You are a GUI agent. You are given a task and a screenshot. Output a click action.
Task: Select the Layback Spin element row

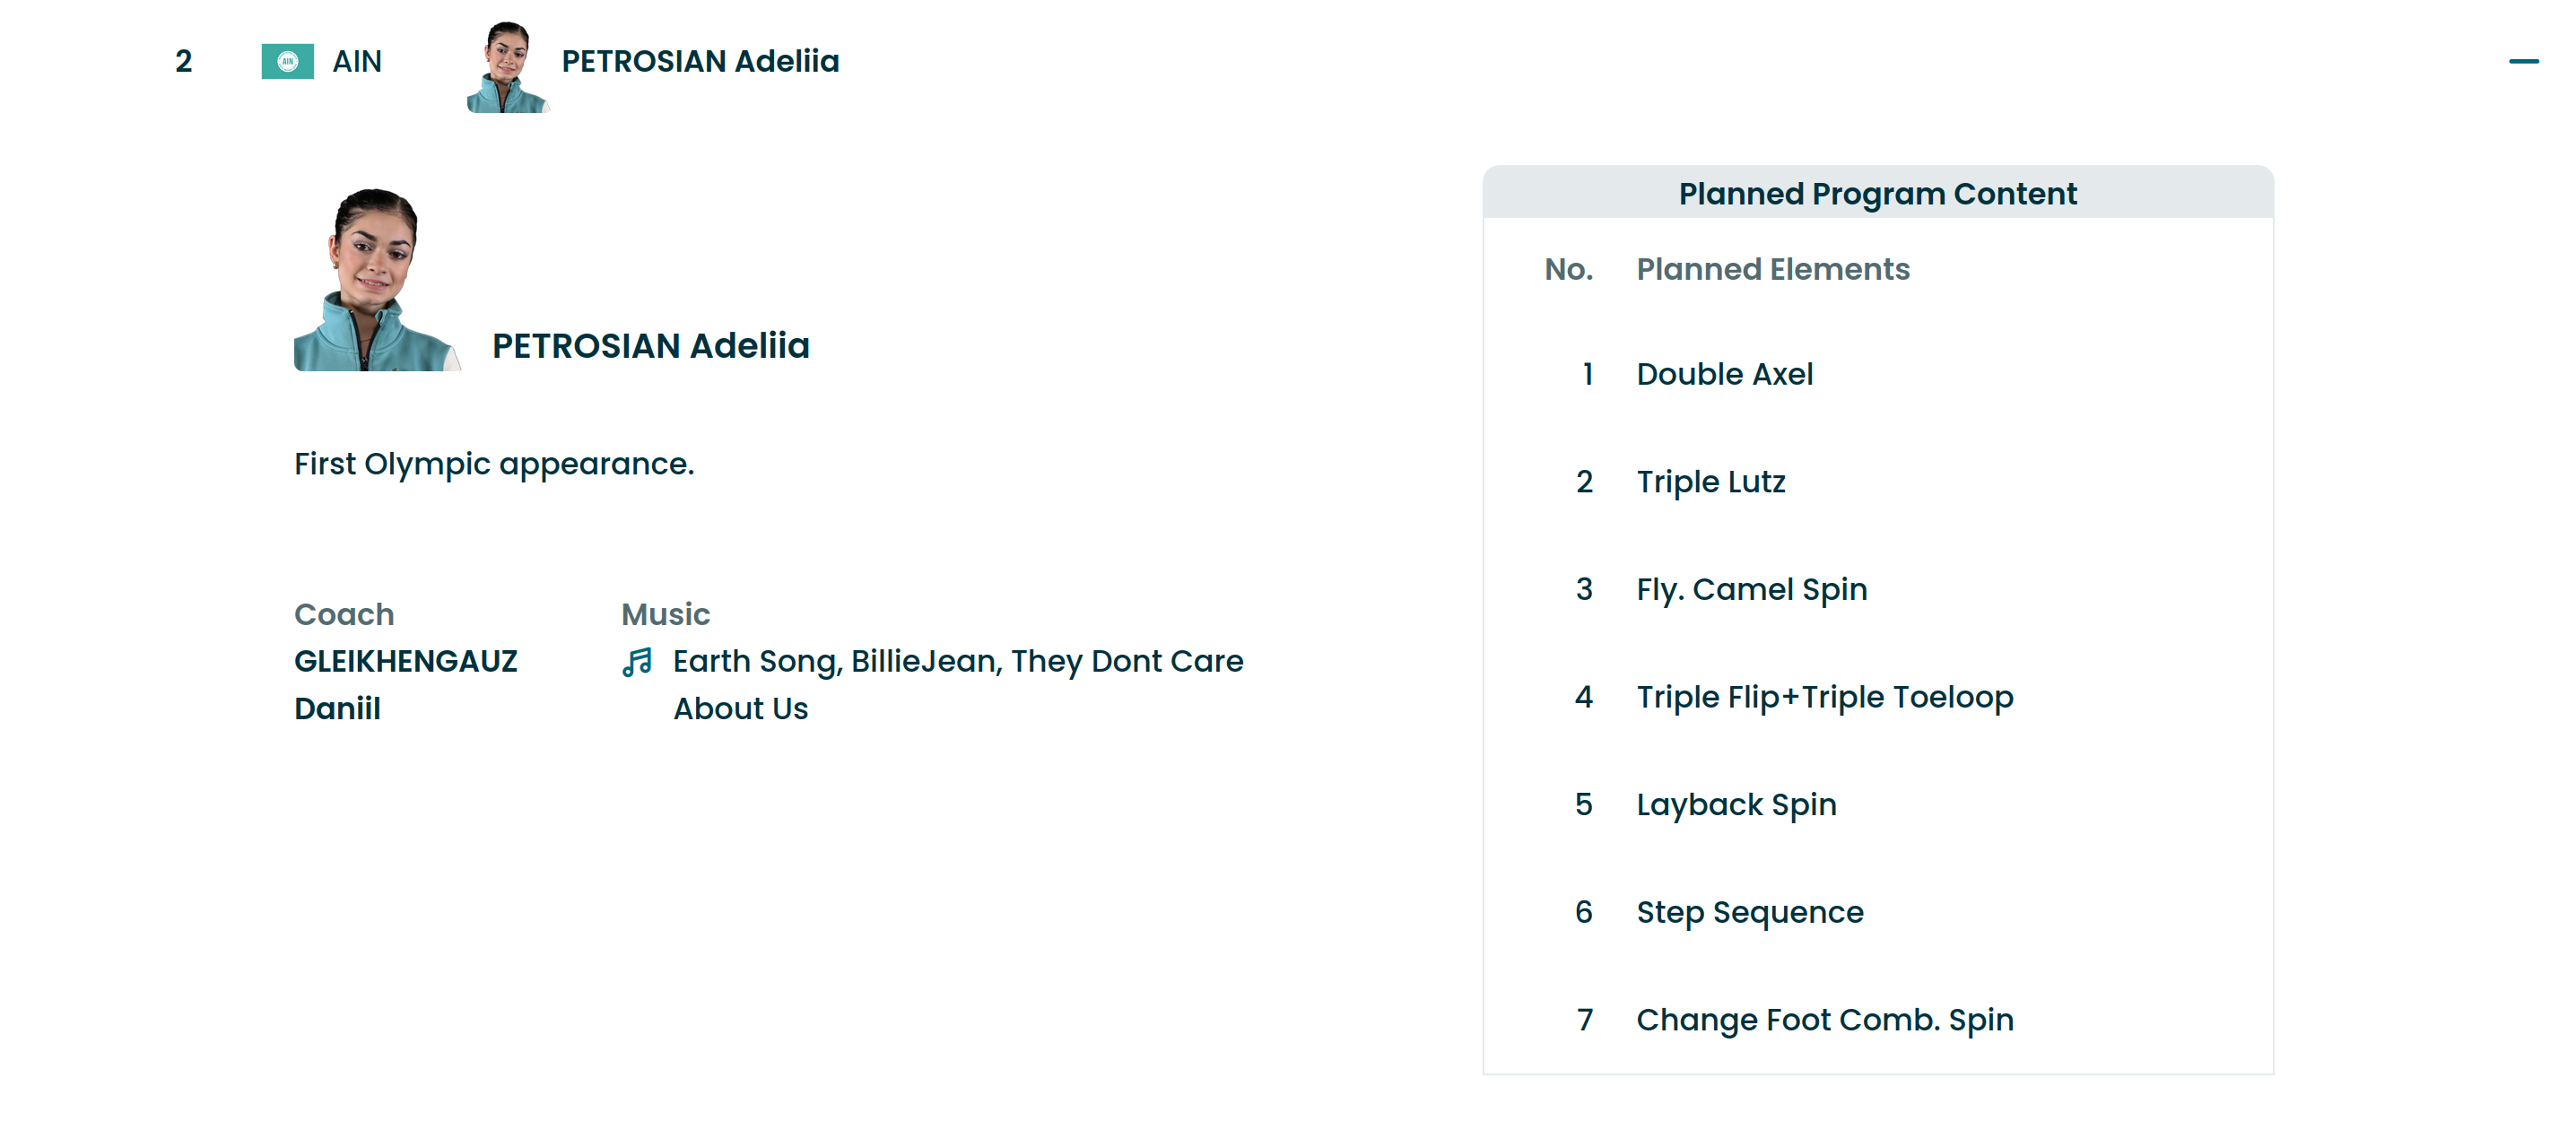click(1736, 805)
